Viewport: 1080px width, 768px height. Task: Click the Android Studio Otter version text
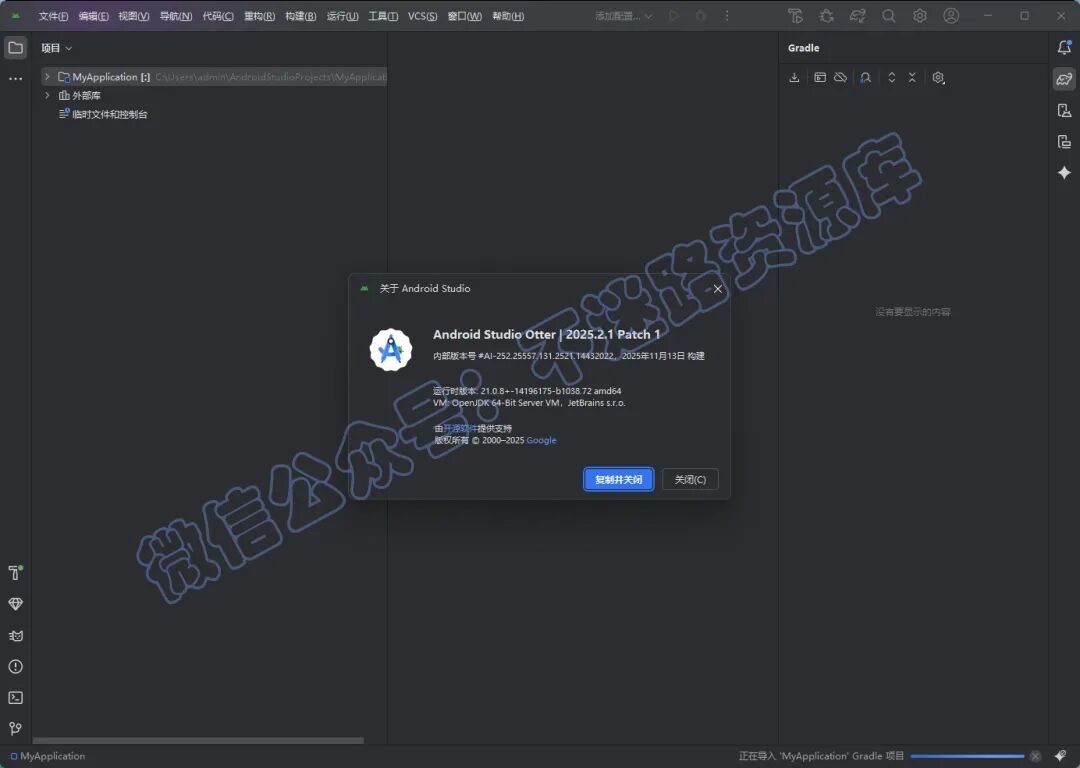546,334
